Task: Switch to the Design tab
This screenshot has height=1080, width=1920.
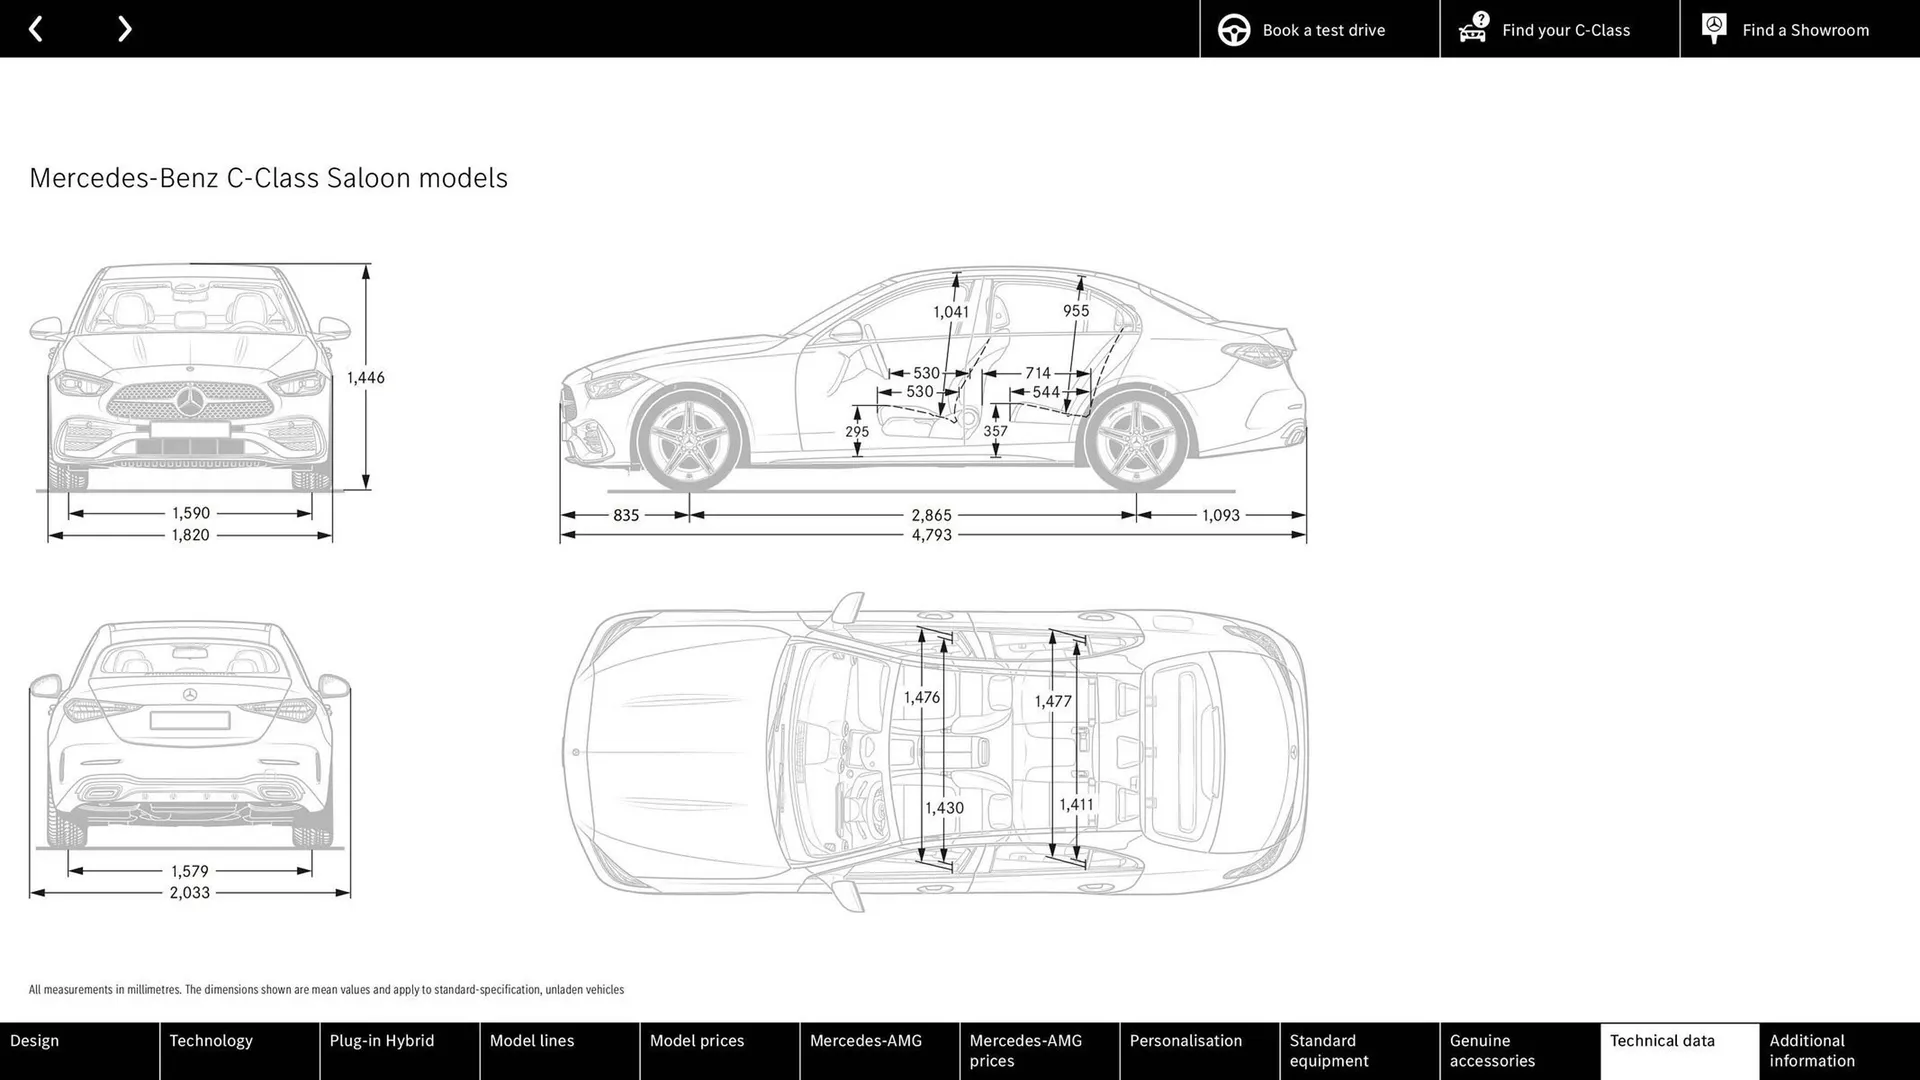Action: pyautogui.click(x=79, y=1051)
